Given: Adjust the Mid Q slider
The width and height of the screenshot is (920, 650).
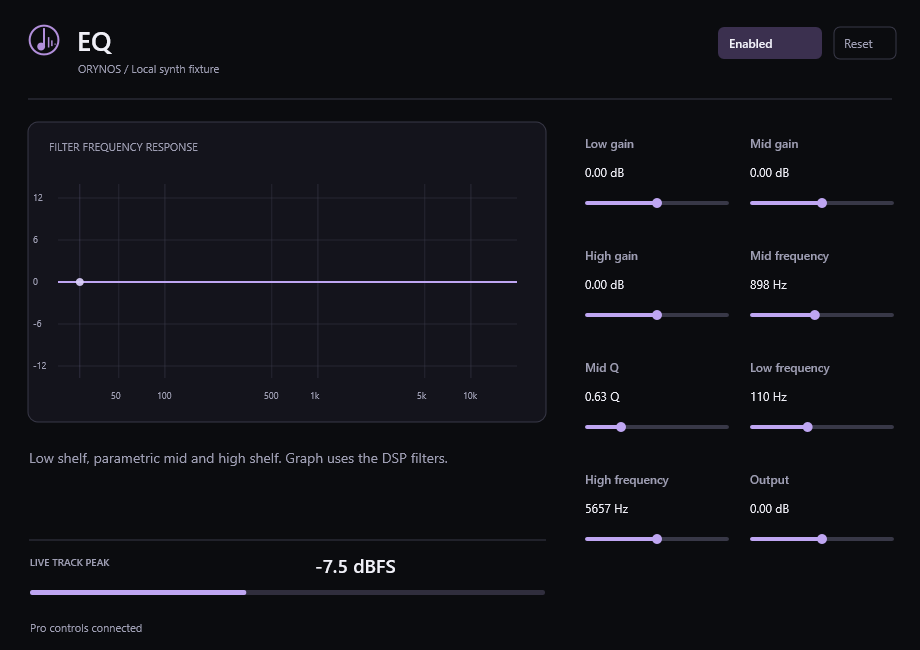Looking at the screenshot, I should pyautogui.click(x=657, y=427).
